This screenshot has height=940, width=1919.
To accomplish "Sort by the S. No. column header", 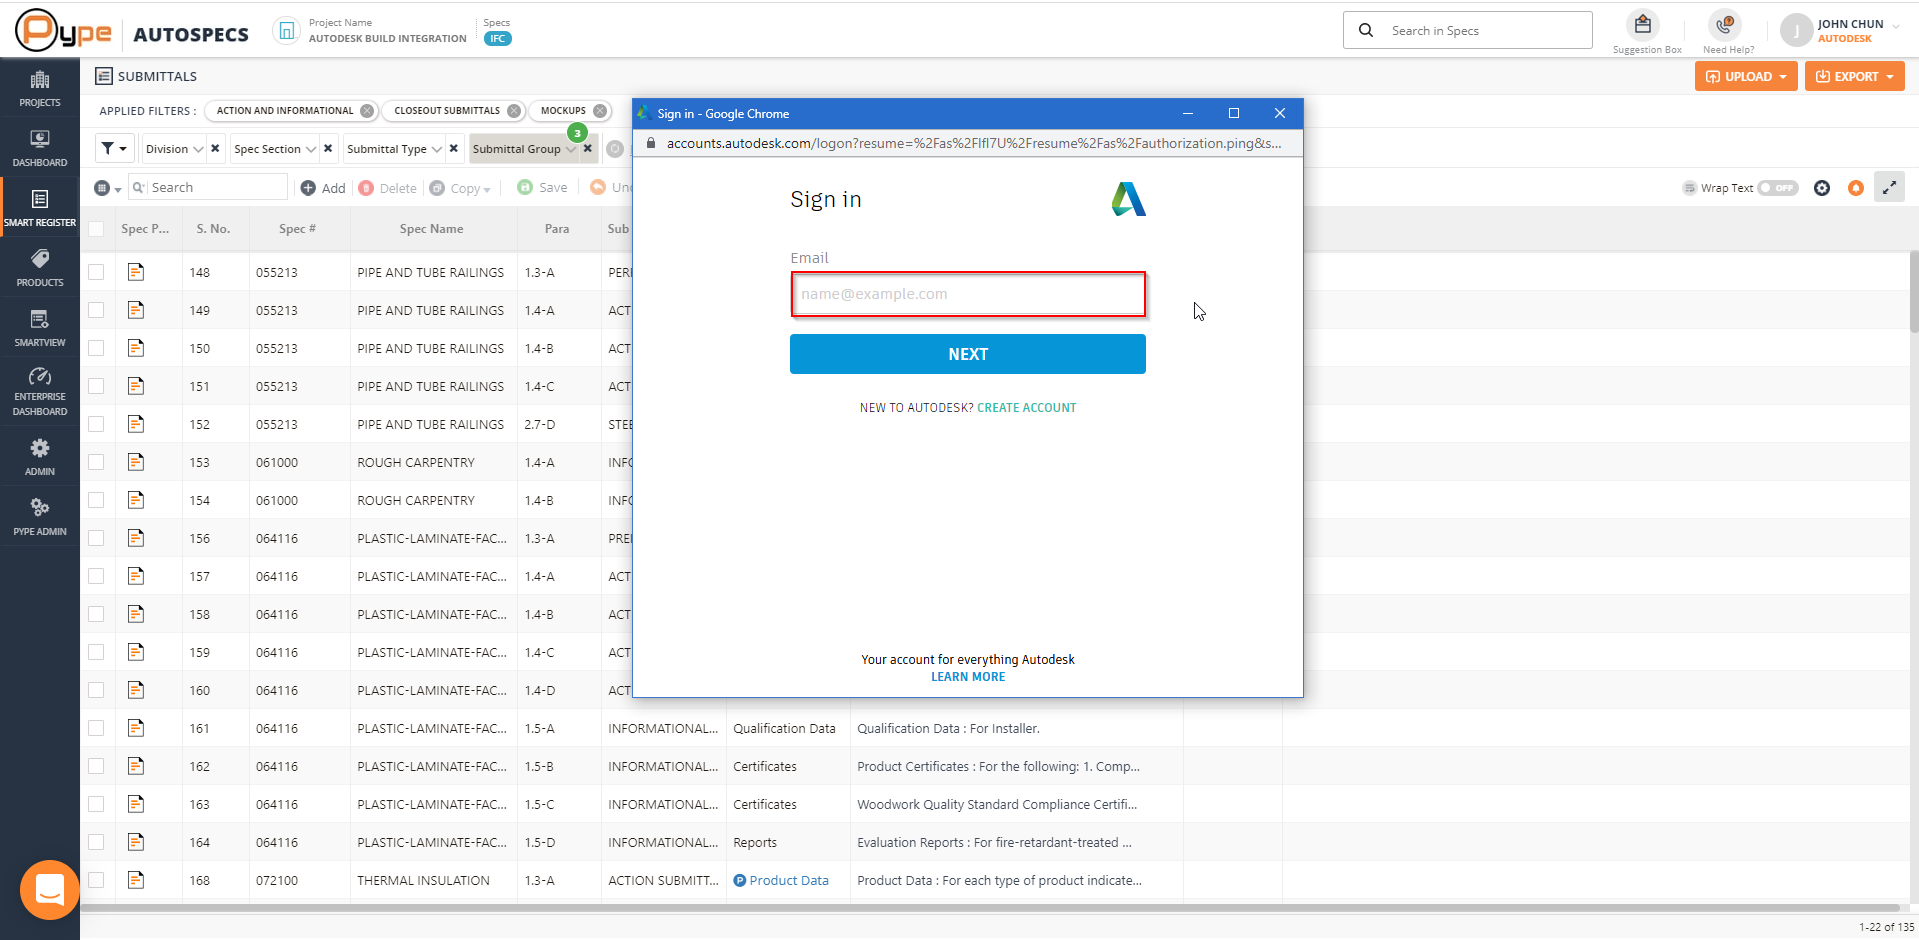I will point(213,229).
